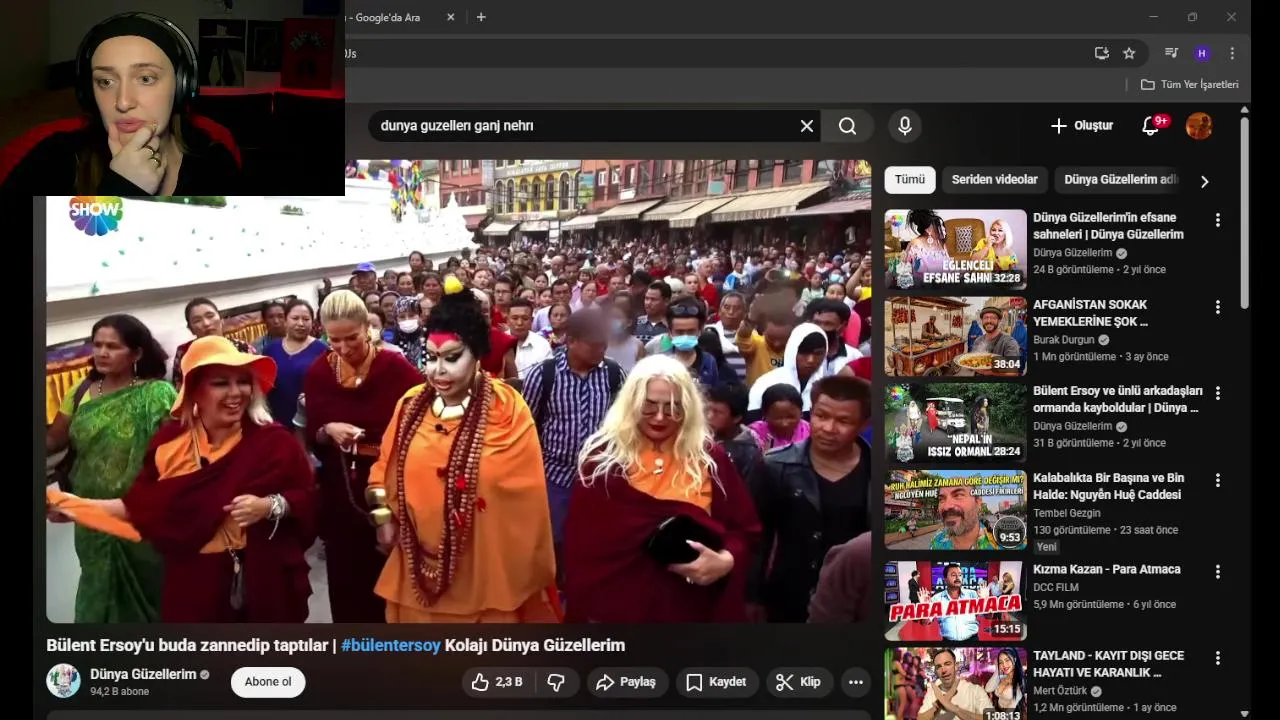The height and width of the screenshot is (720, 1280).
Task: Open title Bülent Ersoy ve ünlü arkadaşları
Action: 1118,399
